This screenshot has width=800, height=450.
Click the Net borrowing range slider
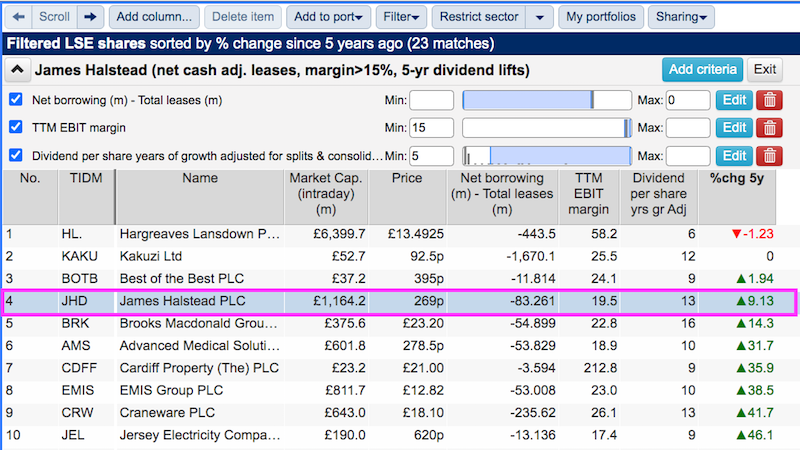coord(547,100)
